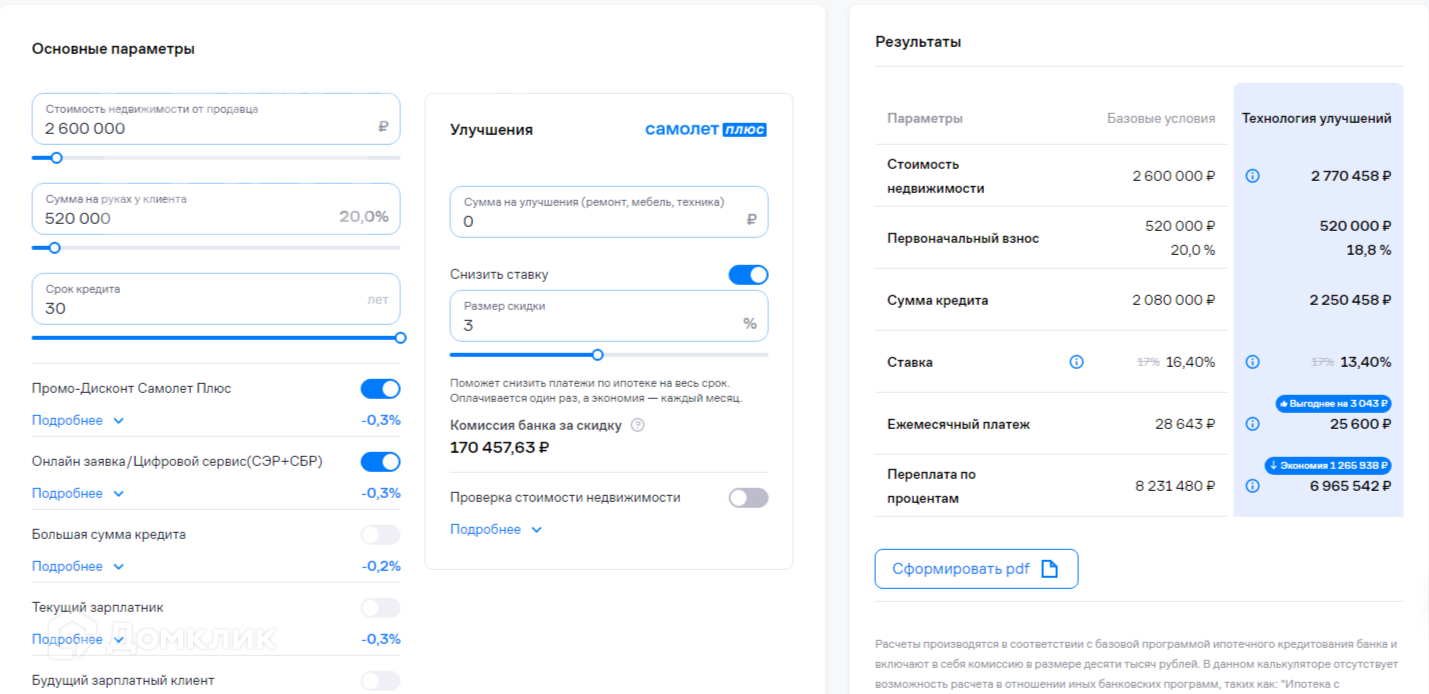Click info icon beside overpayment 6 965 542 ₽
The width and height of the screenshot is (1429, 694).
(x=1252, y=486)
